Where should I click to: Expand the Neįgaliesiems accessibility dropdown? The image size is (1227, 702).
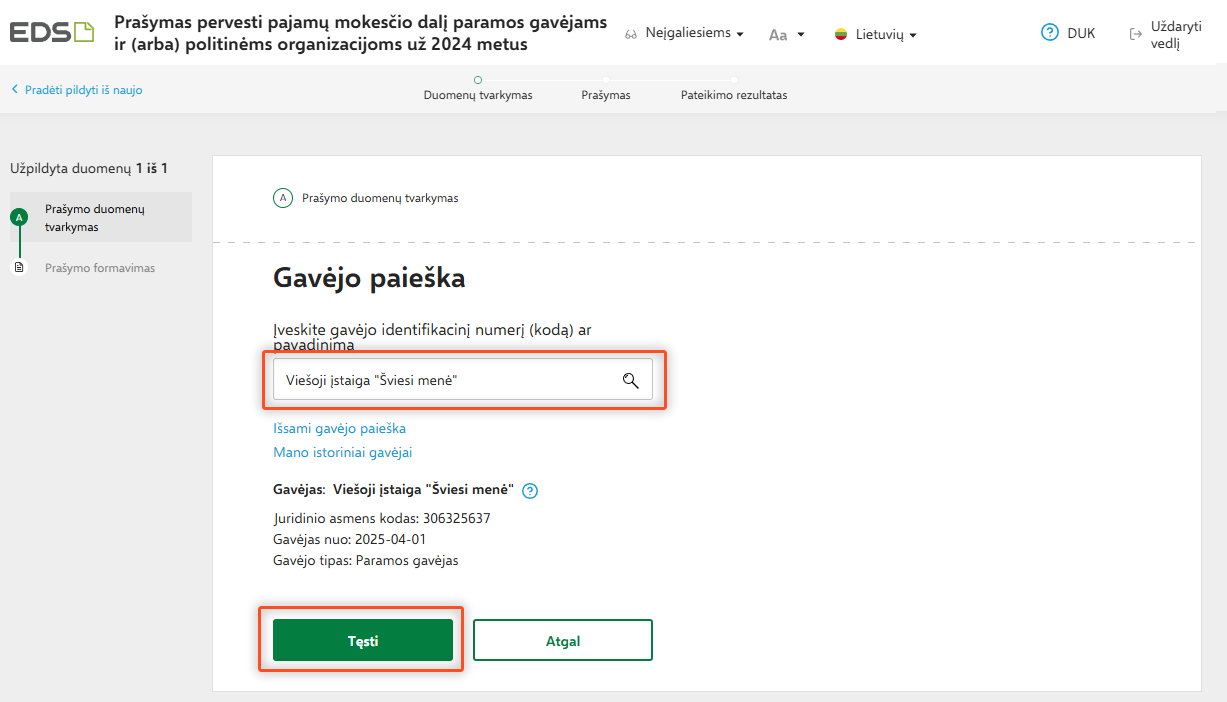pos(684,34)
